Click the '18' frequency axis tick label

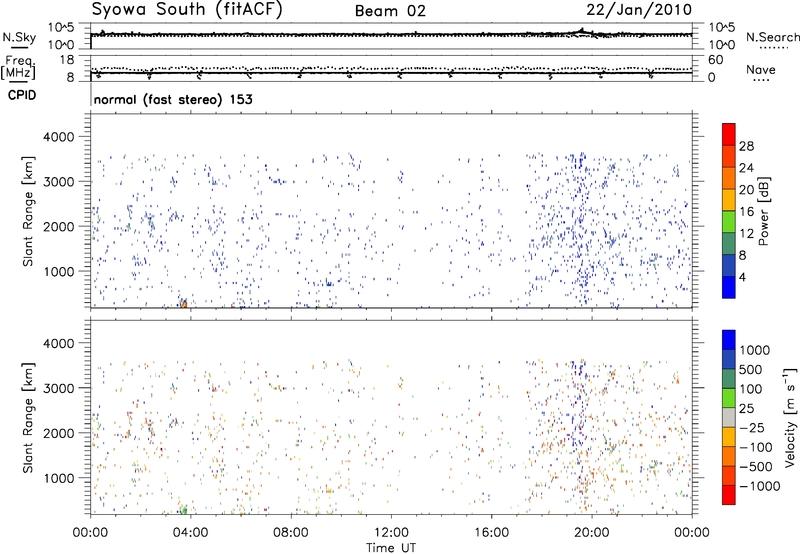66,60
